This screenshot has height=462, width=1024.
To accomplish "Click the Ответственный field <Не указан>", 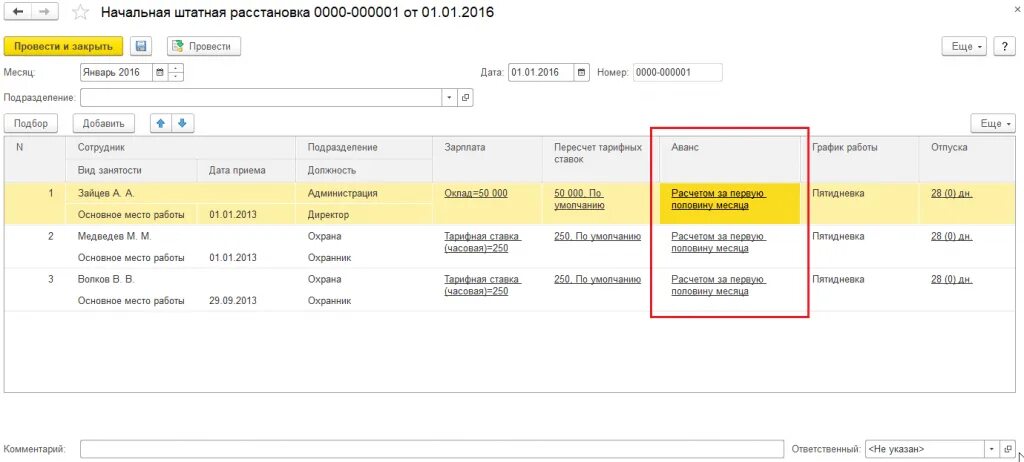I will pos(925,449).
